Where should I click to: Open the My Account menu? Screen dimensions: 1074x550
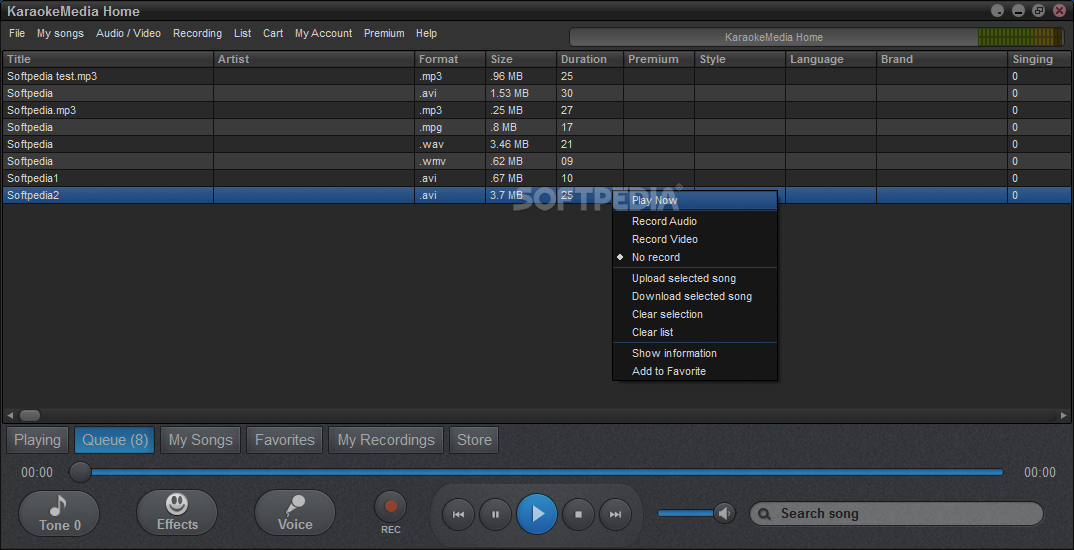pos(323,33)
